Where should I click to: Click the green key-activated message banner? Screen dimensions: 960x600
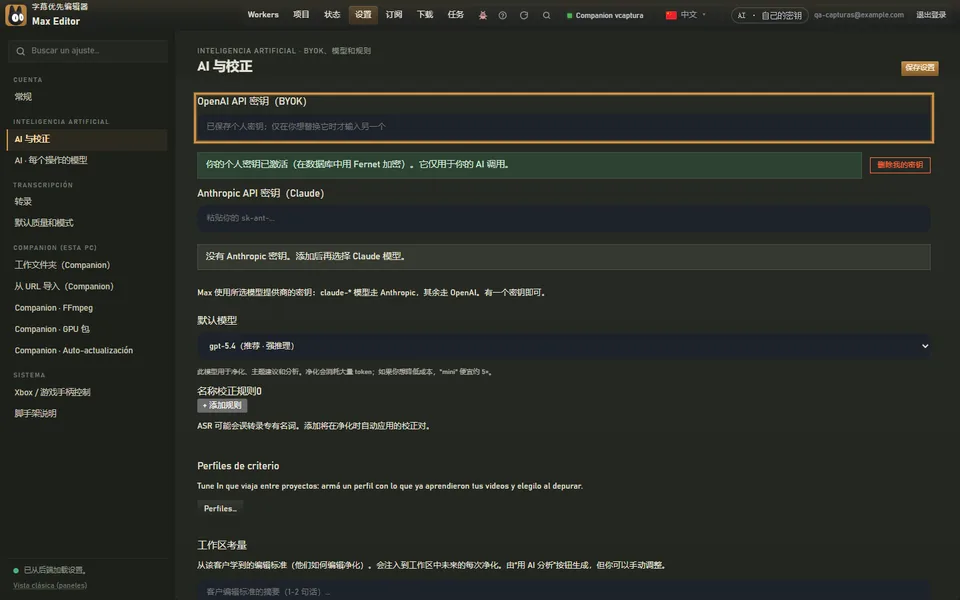tap(529, 165)
